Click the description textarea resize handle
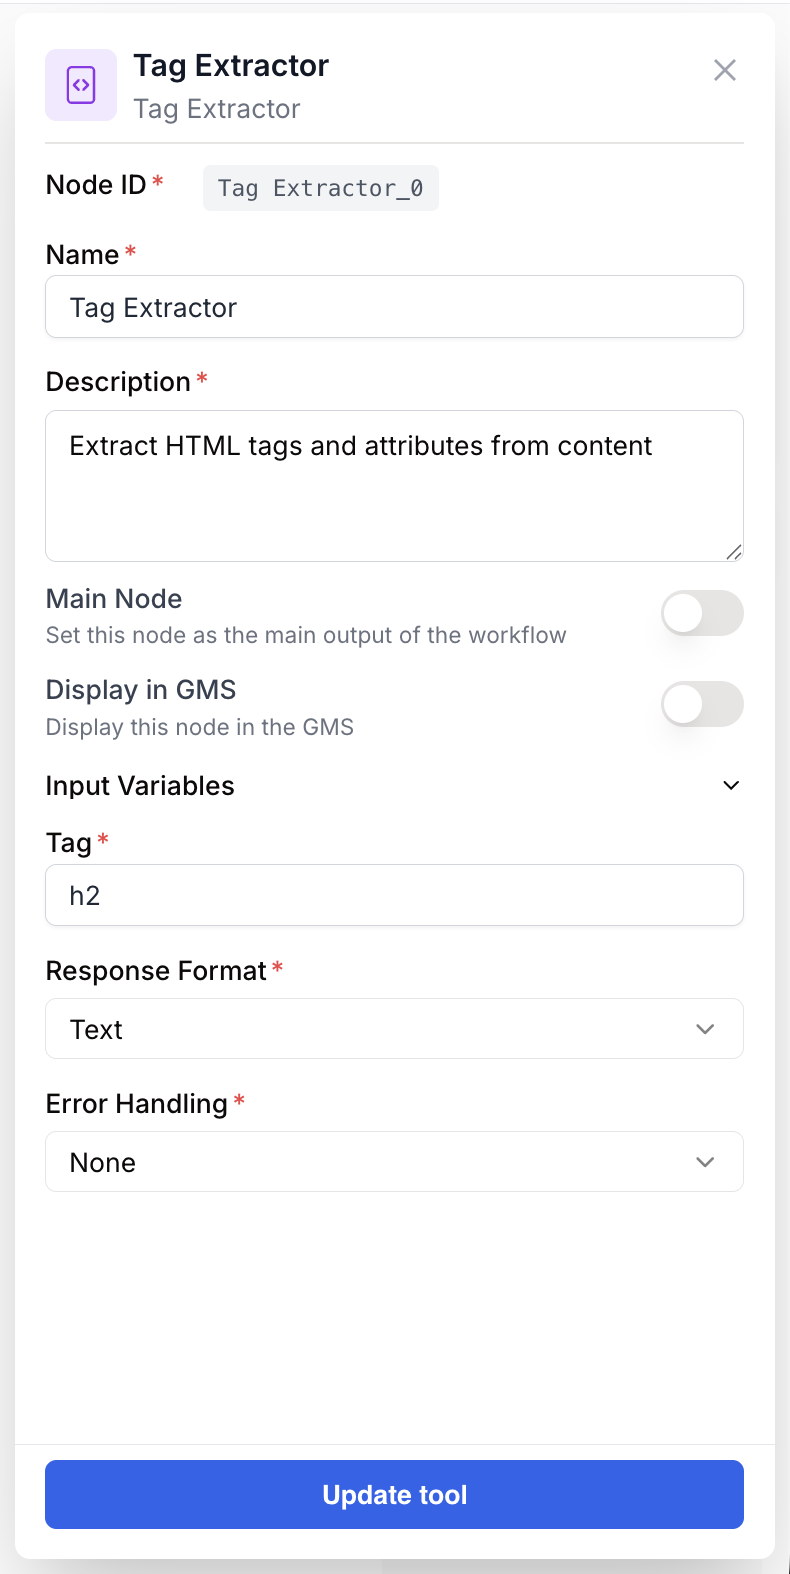The width and height of the screenshot is (790, 1574). point(736,551)
